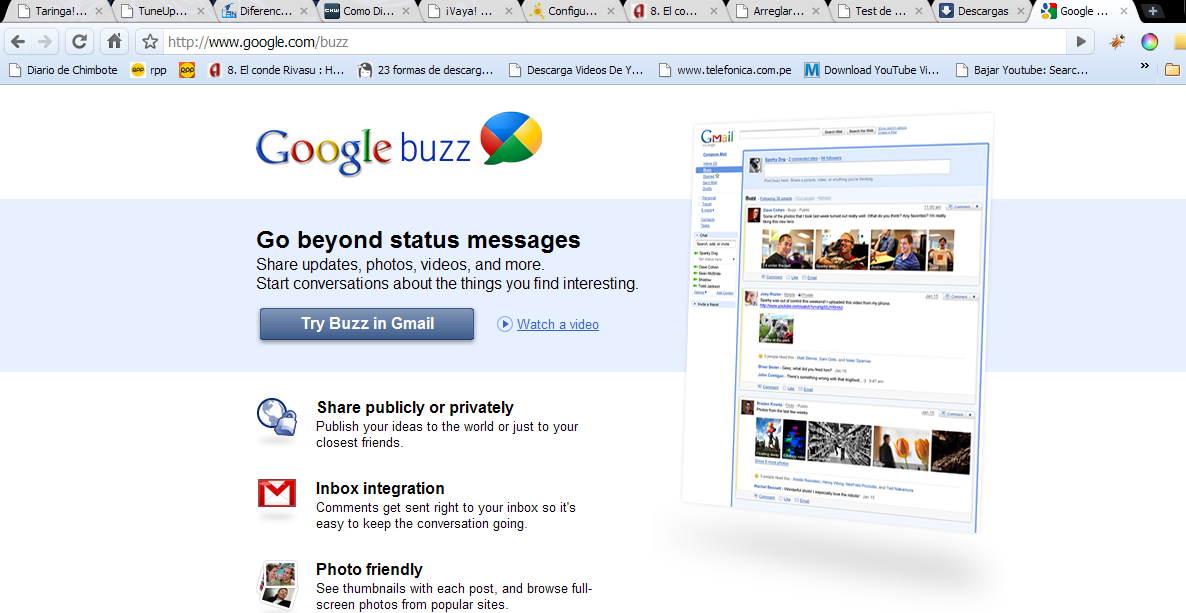Click the bug extension icon
The height and width of the screenshot is (613, 1186).
pyautogui.click(x=1117, y=42)
